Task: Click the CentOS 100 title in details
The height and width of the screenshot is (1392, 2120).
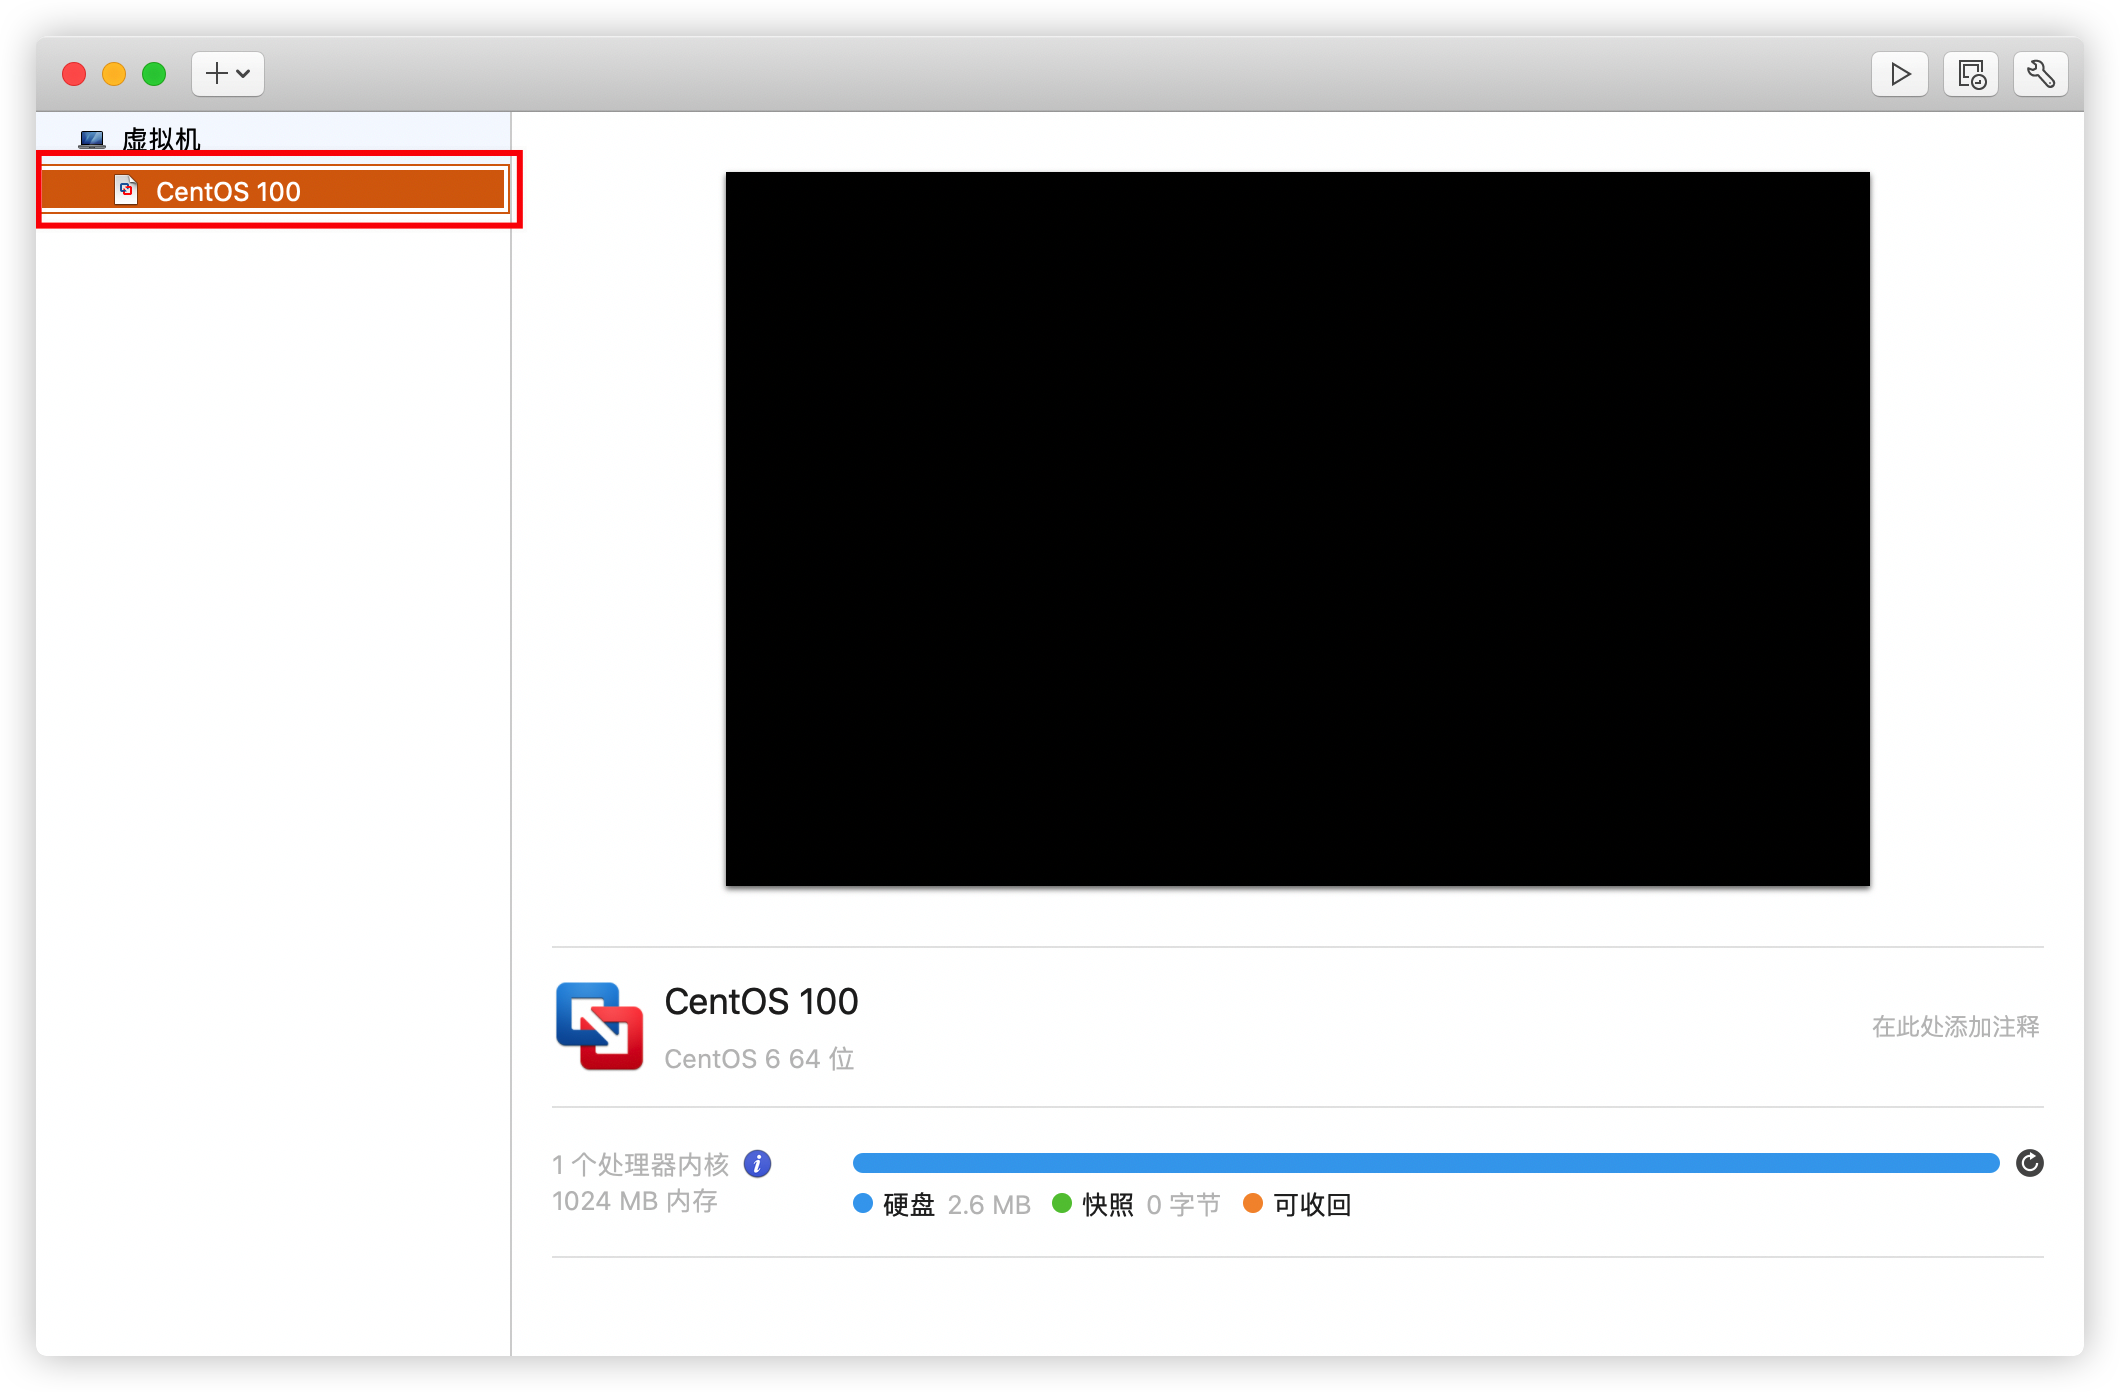Action: 761,1002
